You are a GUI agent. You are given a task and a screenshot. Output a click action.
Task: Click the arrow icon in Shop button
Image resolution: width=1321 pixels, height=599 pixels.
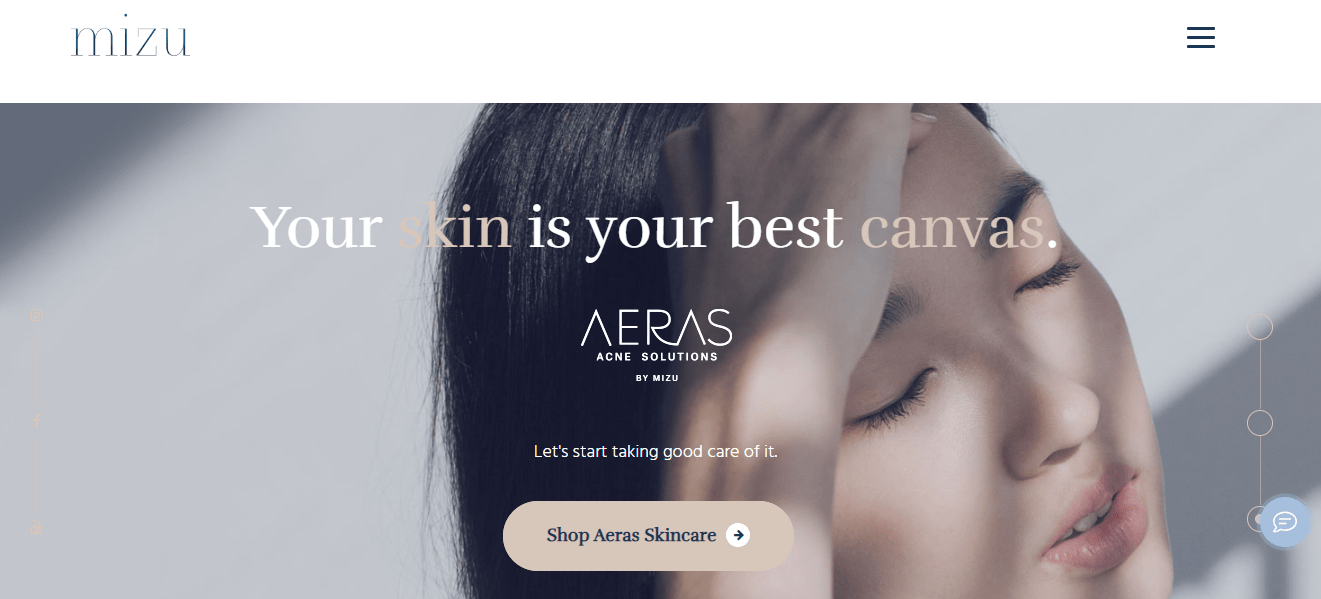738,535
